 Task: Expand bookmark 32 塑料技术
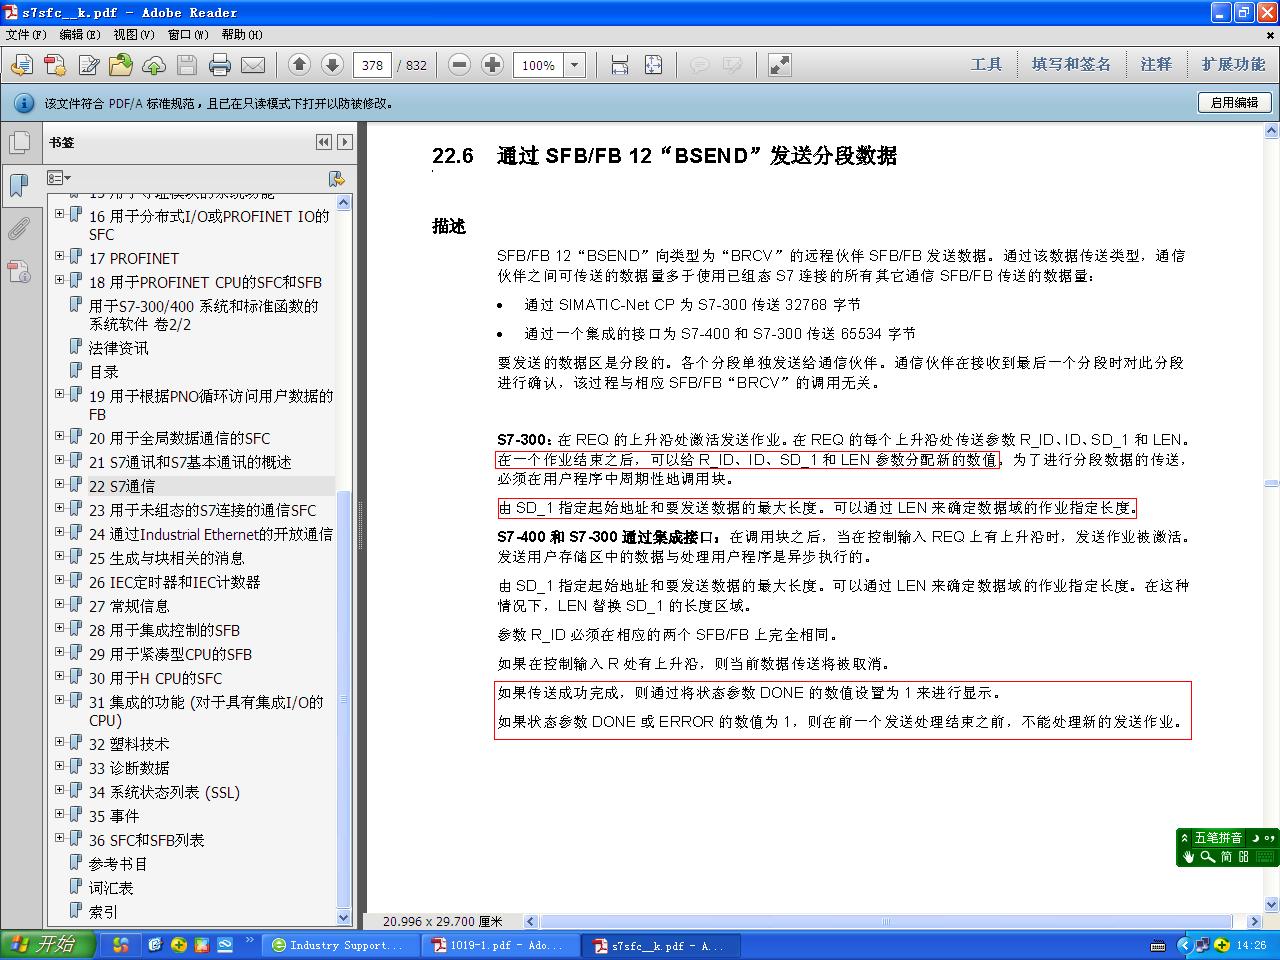59,743
